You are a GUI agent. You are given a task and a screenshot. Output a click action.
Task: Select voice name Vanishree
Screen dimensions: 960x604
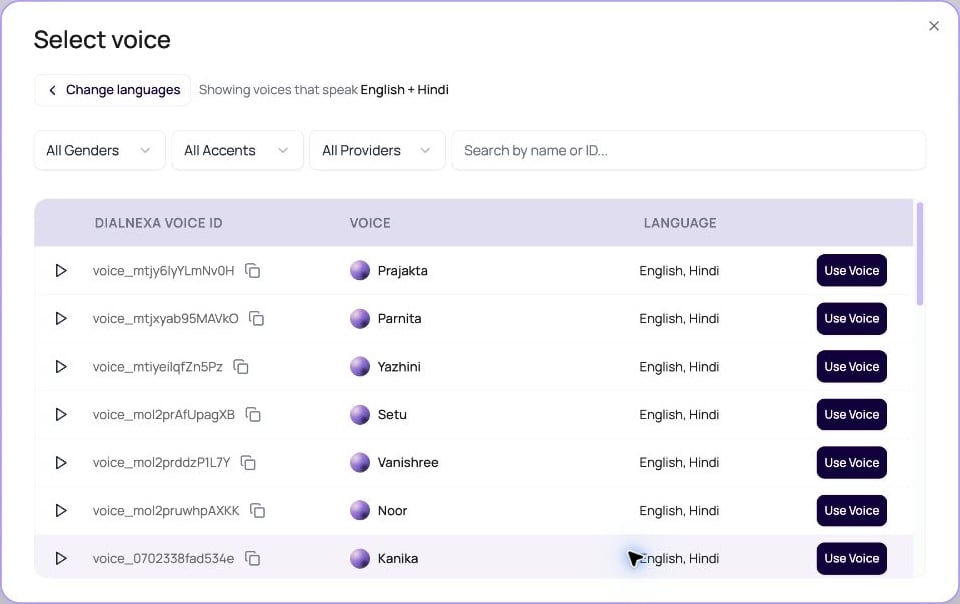408,463
